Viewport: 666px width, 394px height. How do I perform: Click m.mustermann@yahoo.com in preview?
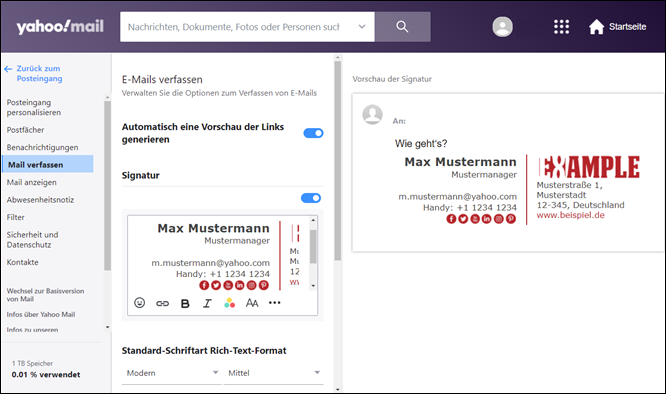tap(457, 197)
